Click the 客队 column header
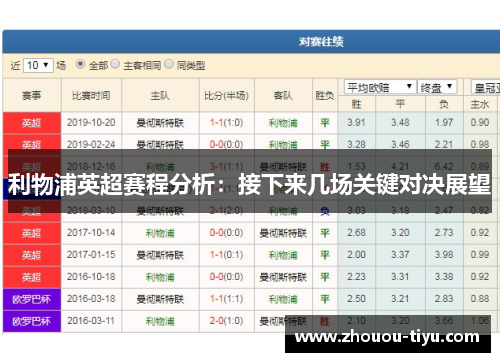Viewport: 500px width, 362px height. tap(283, 96)
